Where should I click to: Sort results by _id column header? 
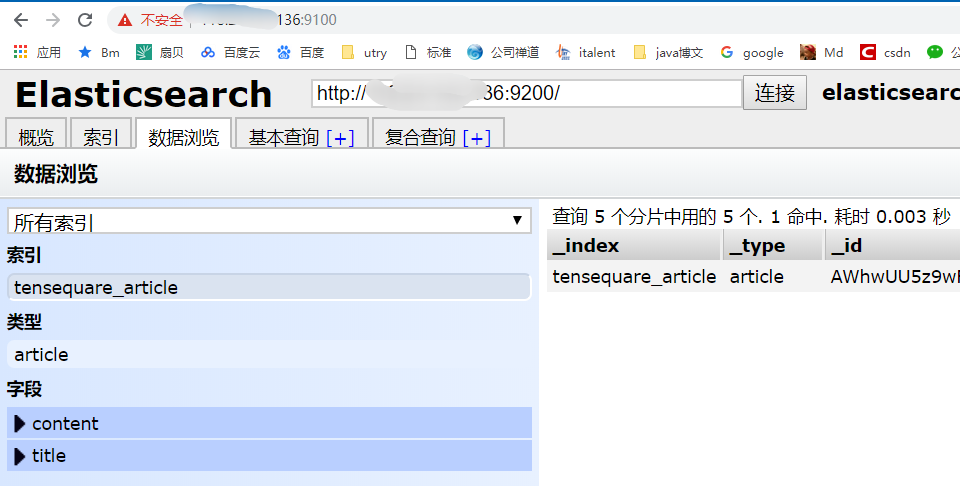893,246
